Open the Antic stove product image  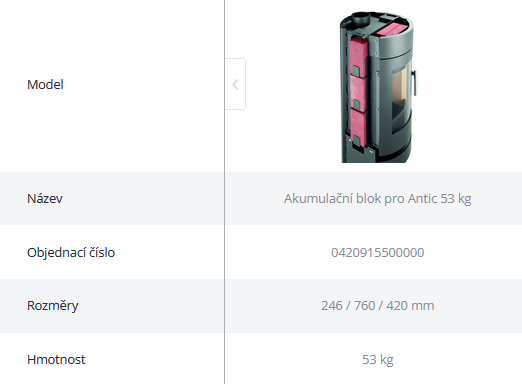click(378, 87)
